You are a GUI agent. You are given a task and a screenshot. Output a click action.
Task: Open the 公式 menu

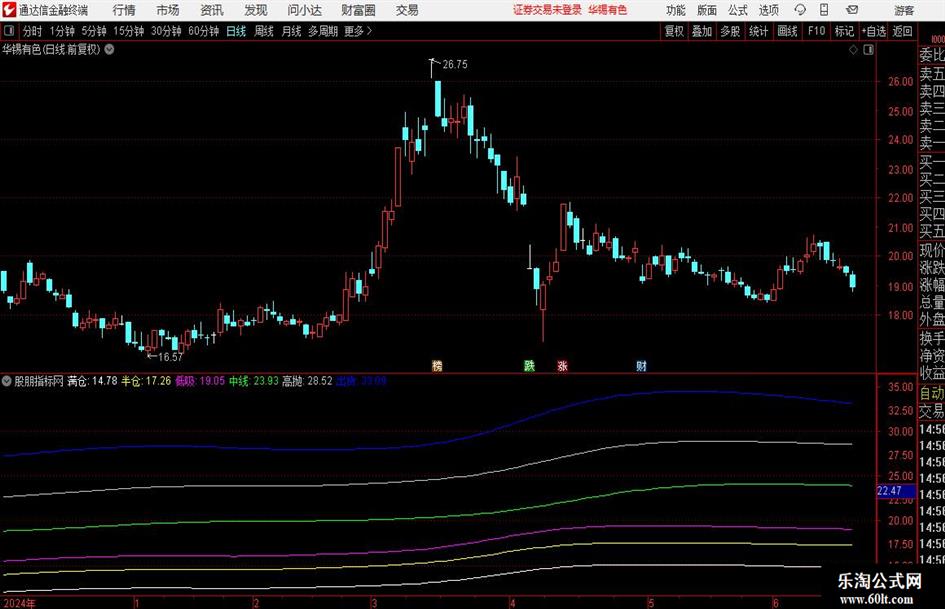coord(737,10)
